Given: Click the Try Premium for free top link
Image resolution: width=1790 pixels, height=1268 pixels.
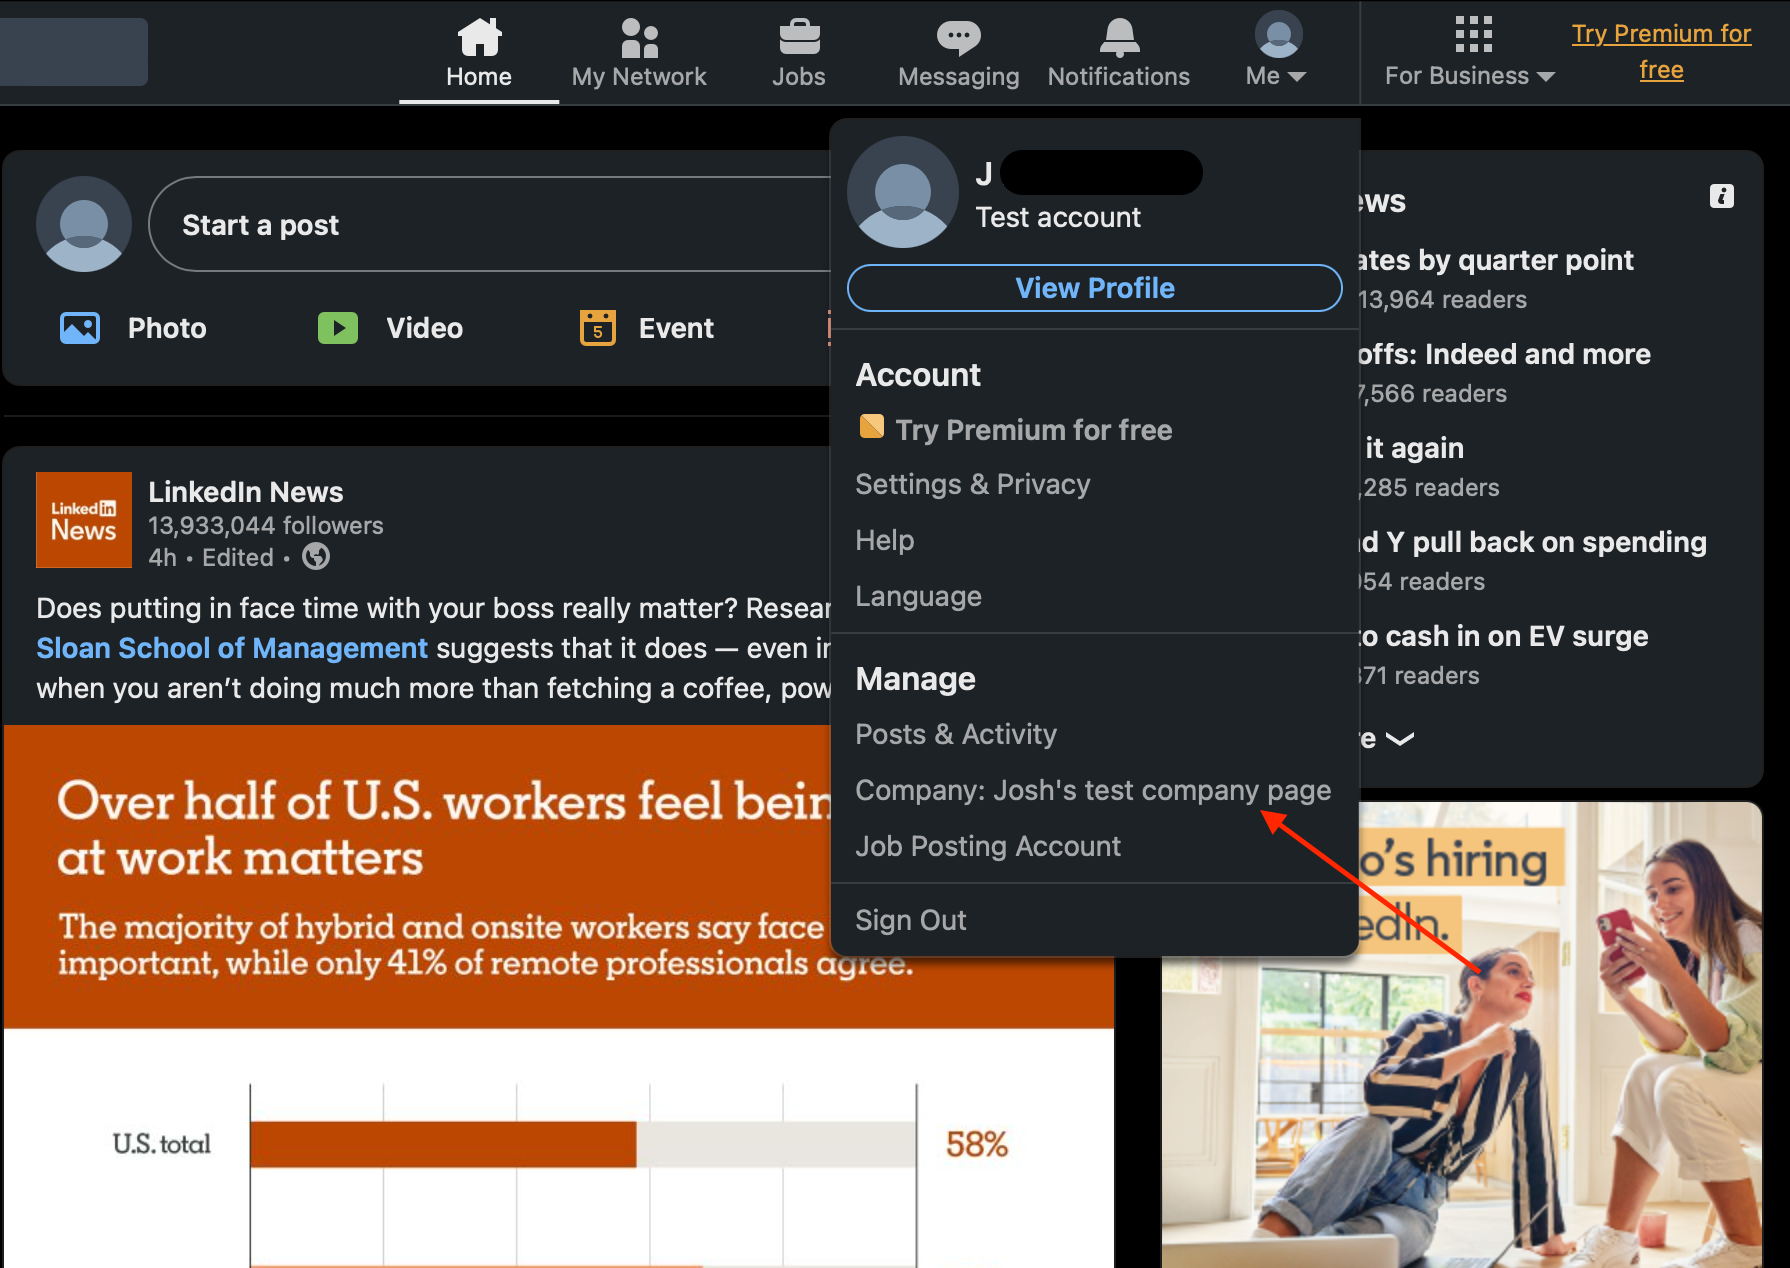Looking at the screenshot, I should (x=1661, y=52).
